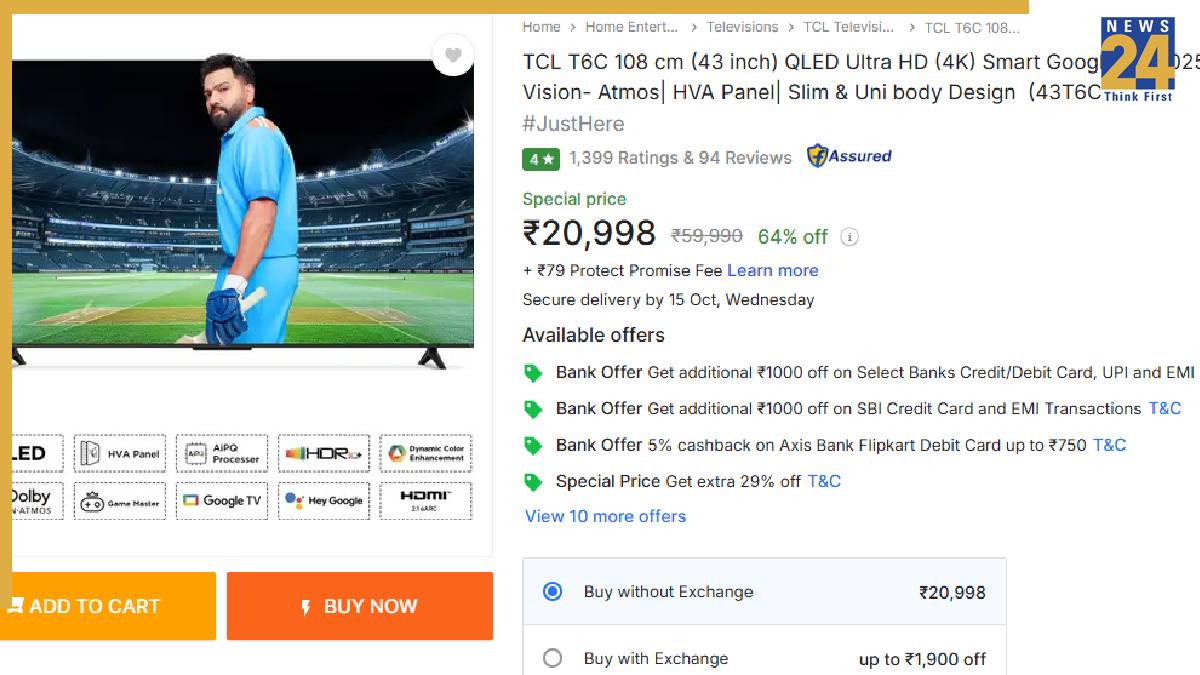Click the Game Master feature badge
The height and width of the screenshot is (675, 1200).
(x=120, y=500)
